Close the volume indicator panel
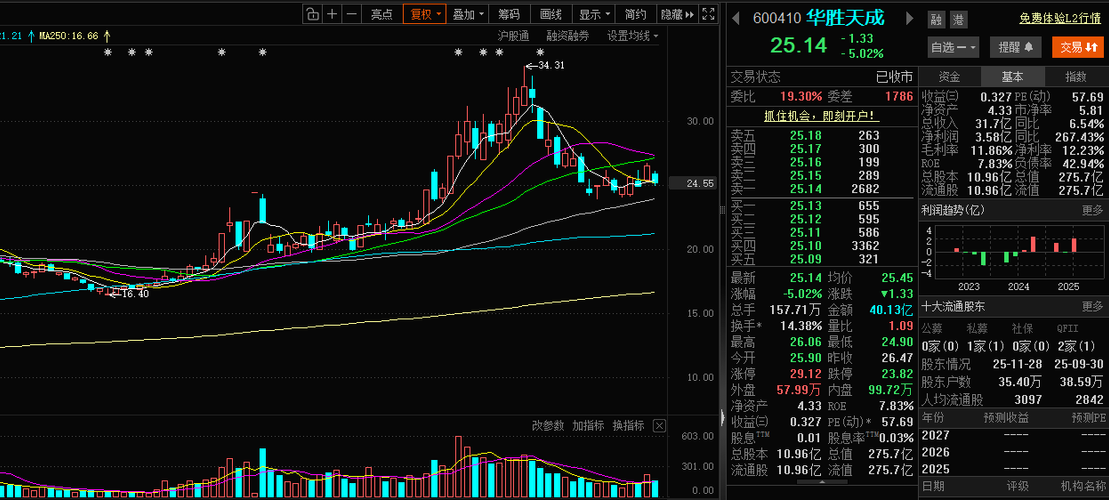The width and height of the screenshot is (1109, 500). pyautogui.click(x=658, y=425)
